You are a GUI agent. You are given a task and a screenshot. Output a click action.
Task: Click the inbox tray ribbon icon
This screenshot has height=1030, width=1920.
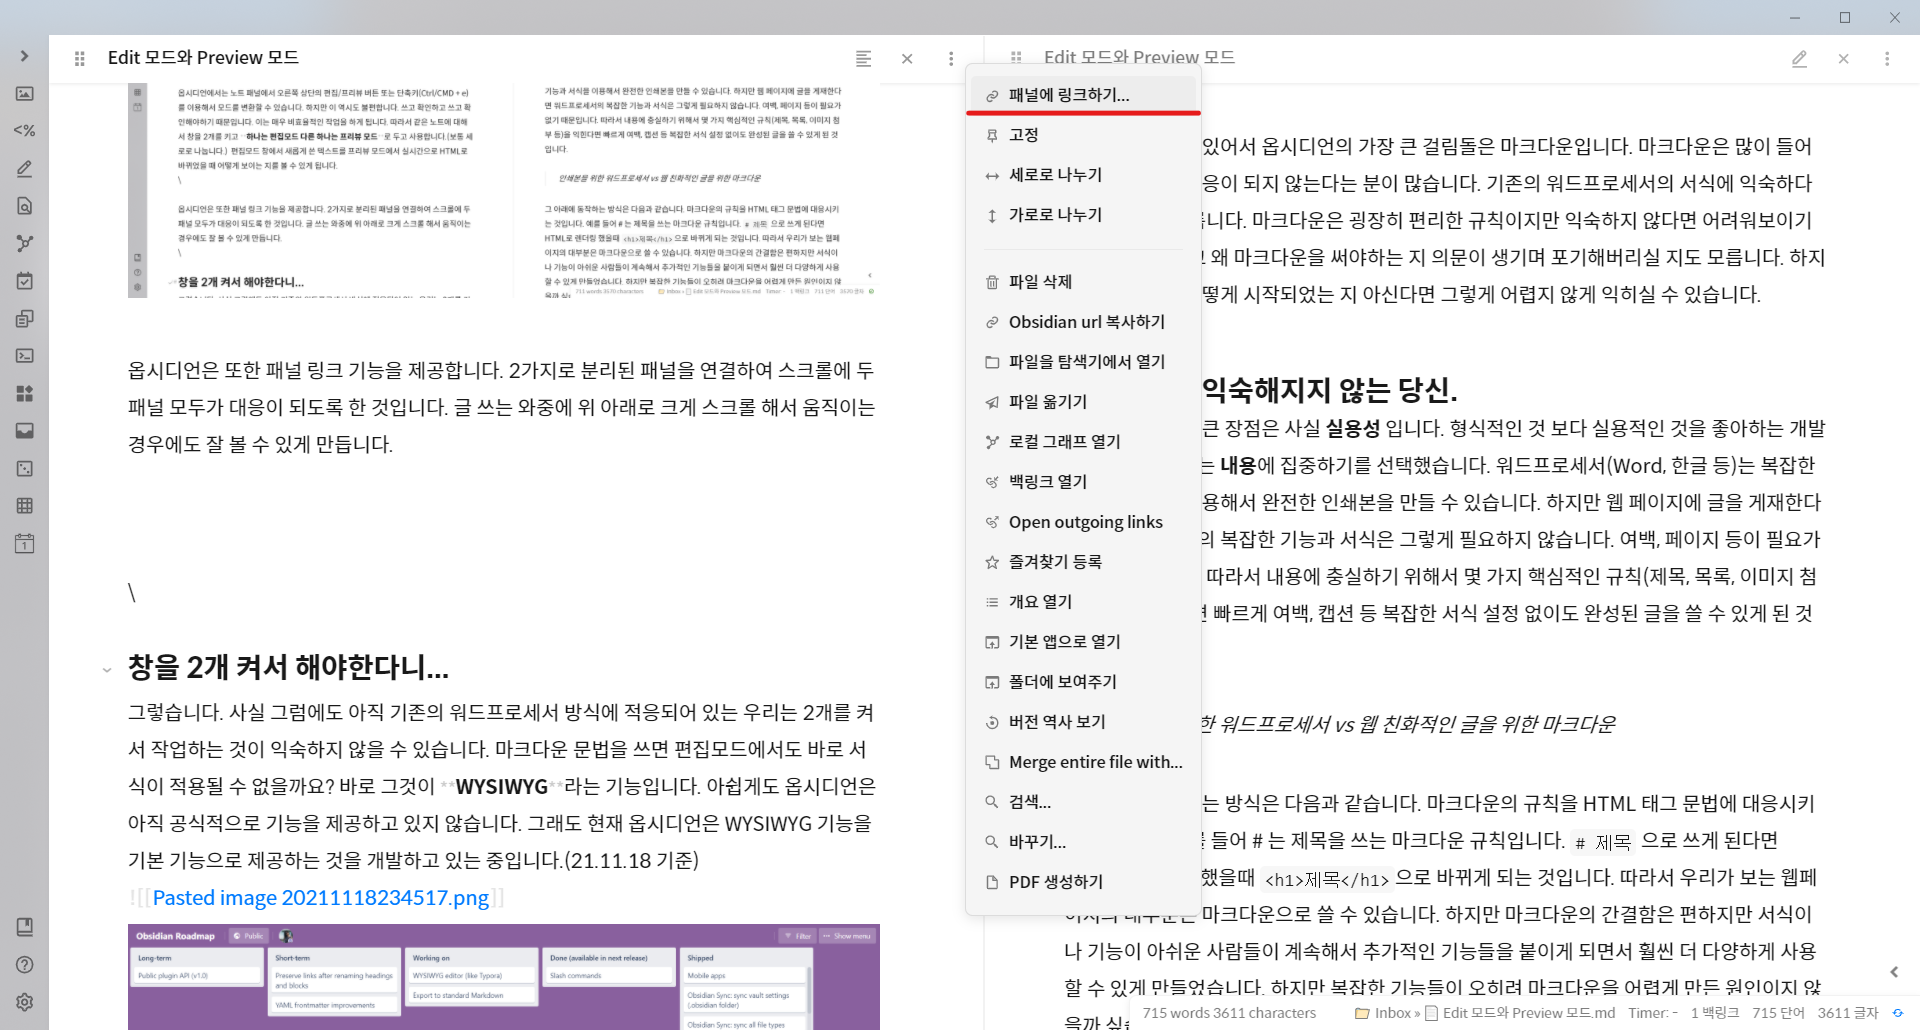(25, 431)
